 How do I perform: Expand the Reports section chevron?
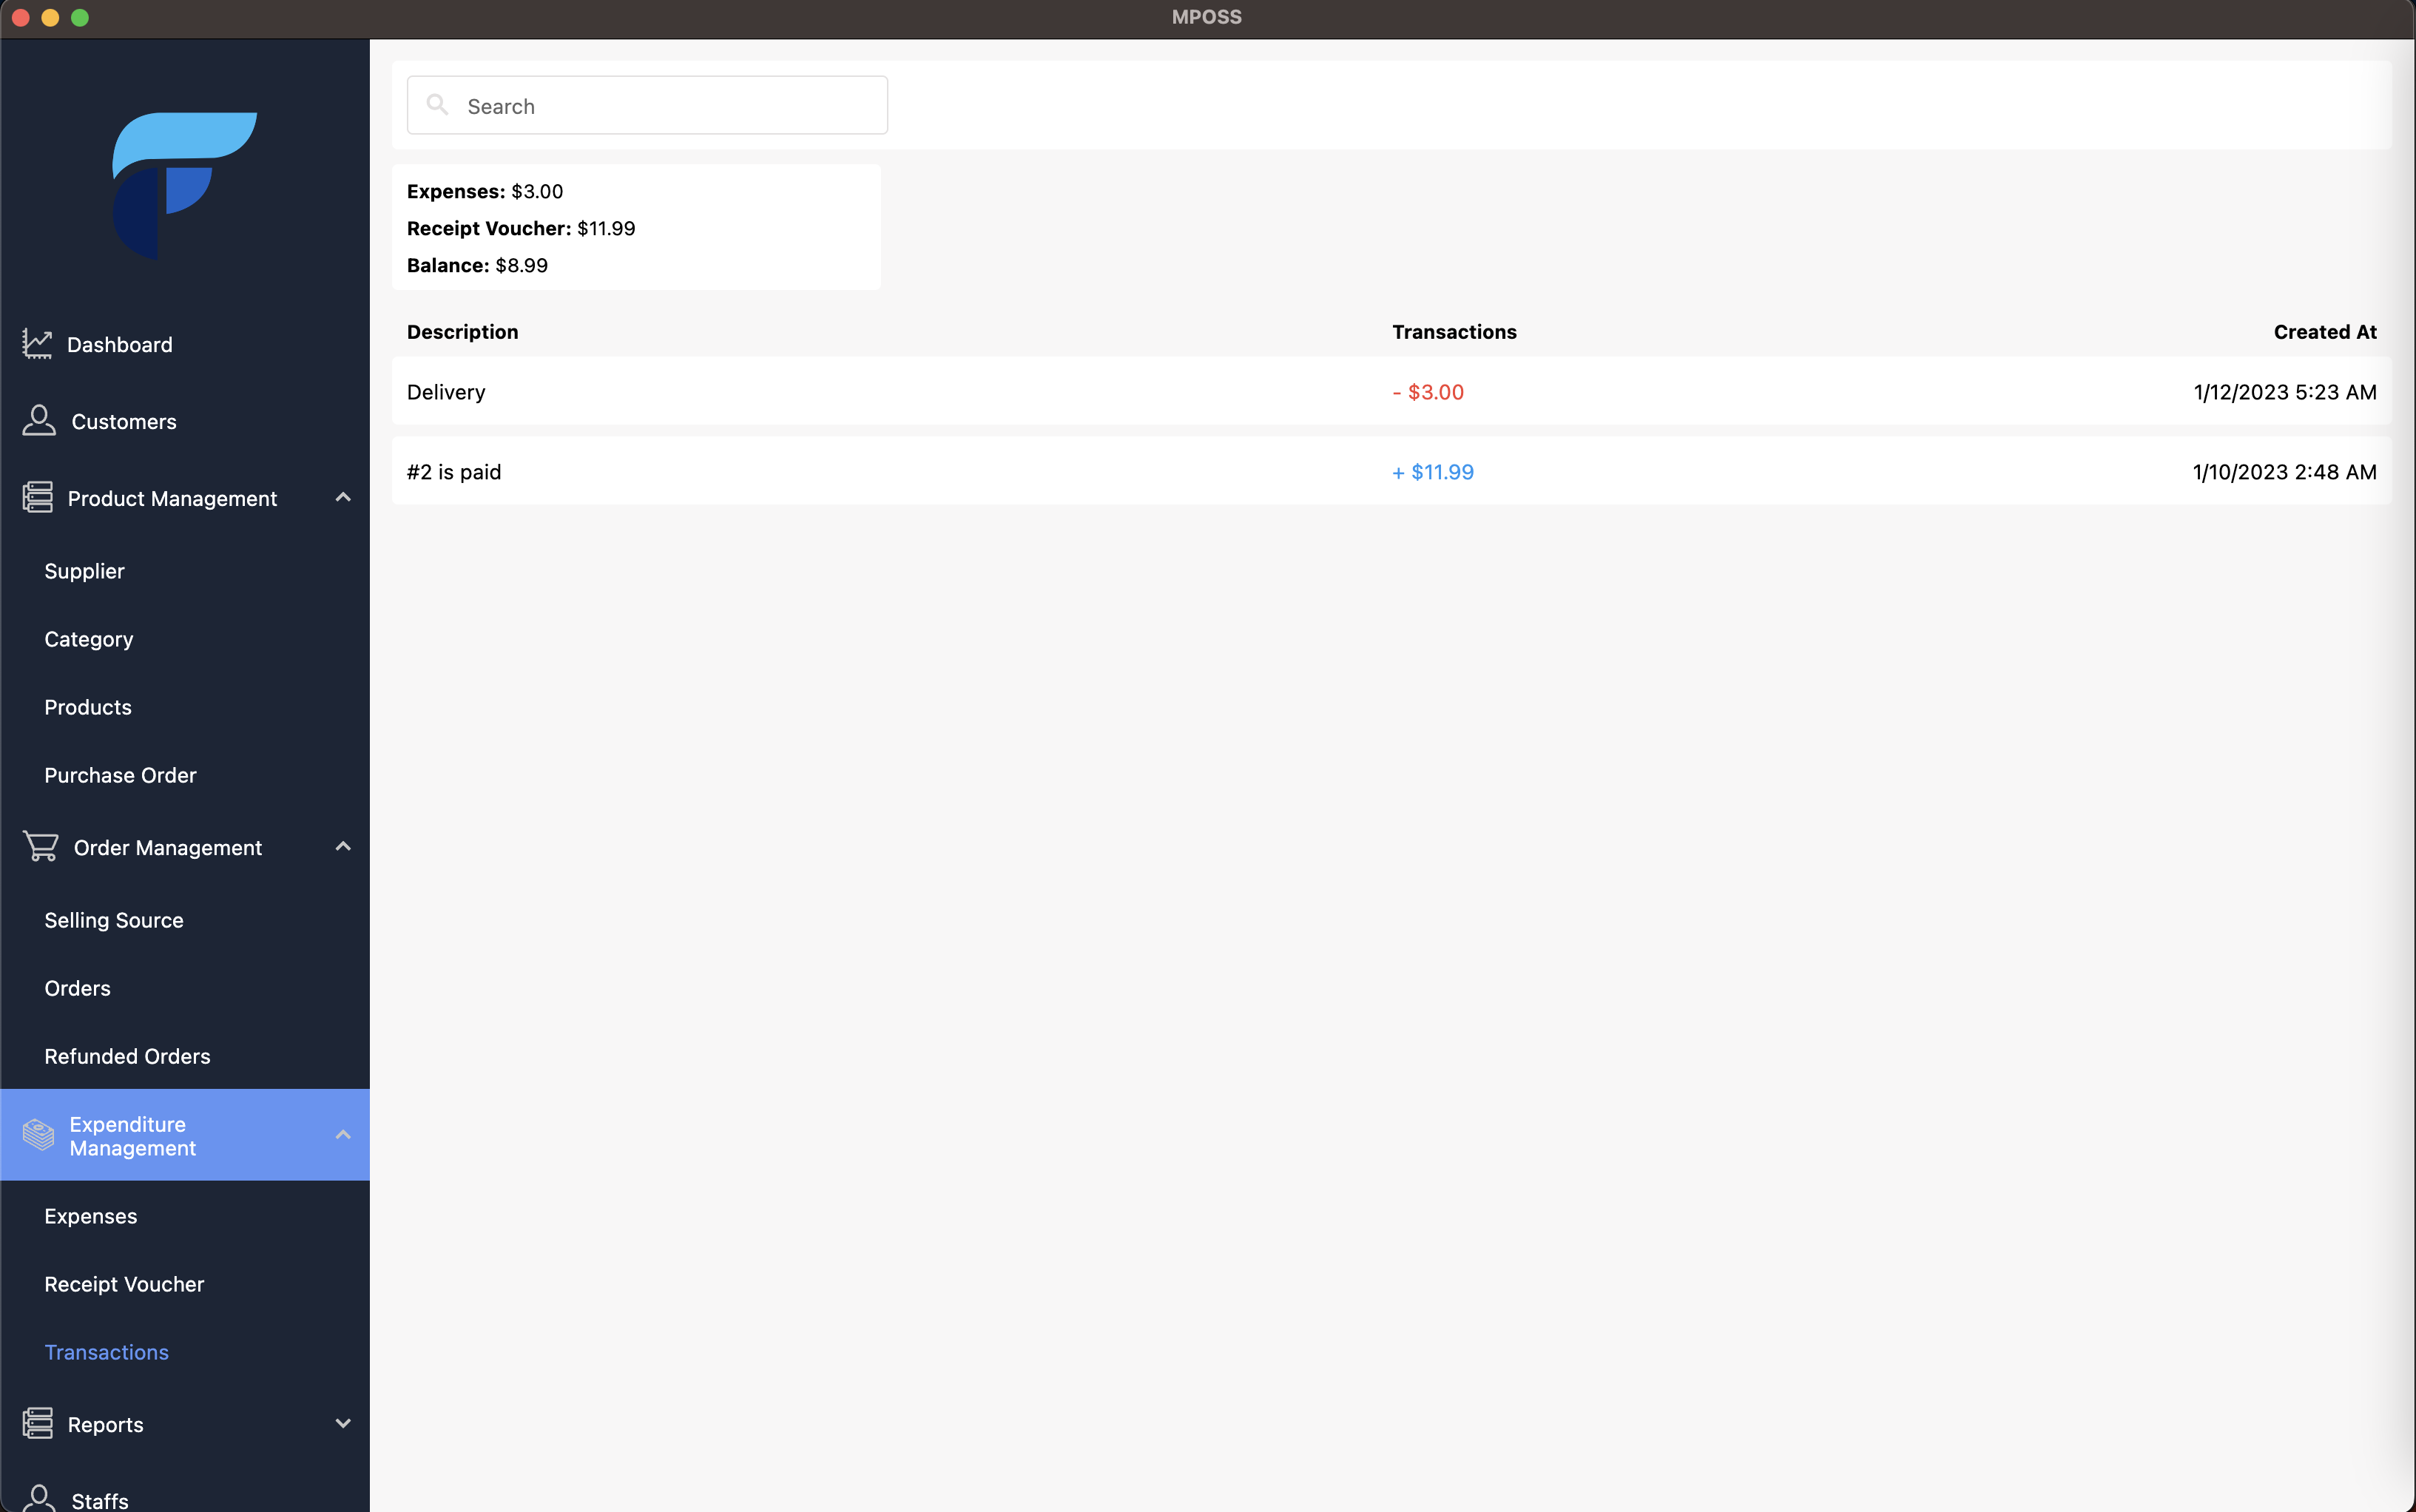click(343, 1423)
